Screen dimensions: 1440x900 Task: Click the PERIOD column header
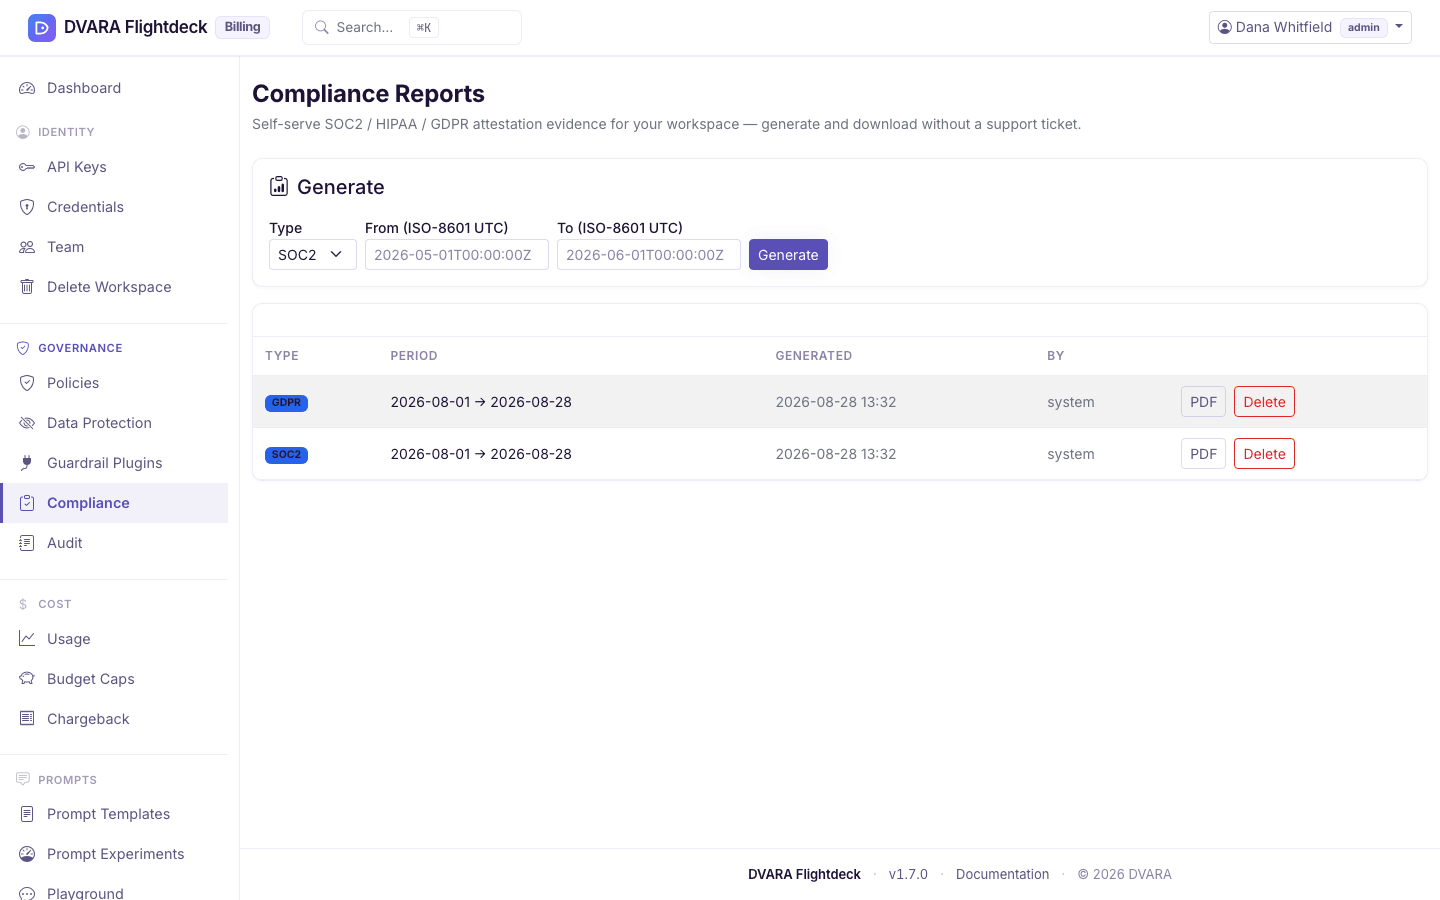click(414, 356)
